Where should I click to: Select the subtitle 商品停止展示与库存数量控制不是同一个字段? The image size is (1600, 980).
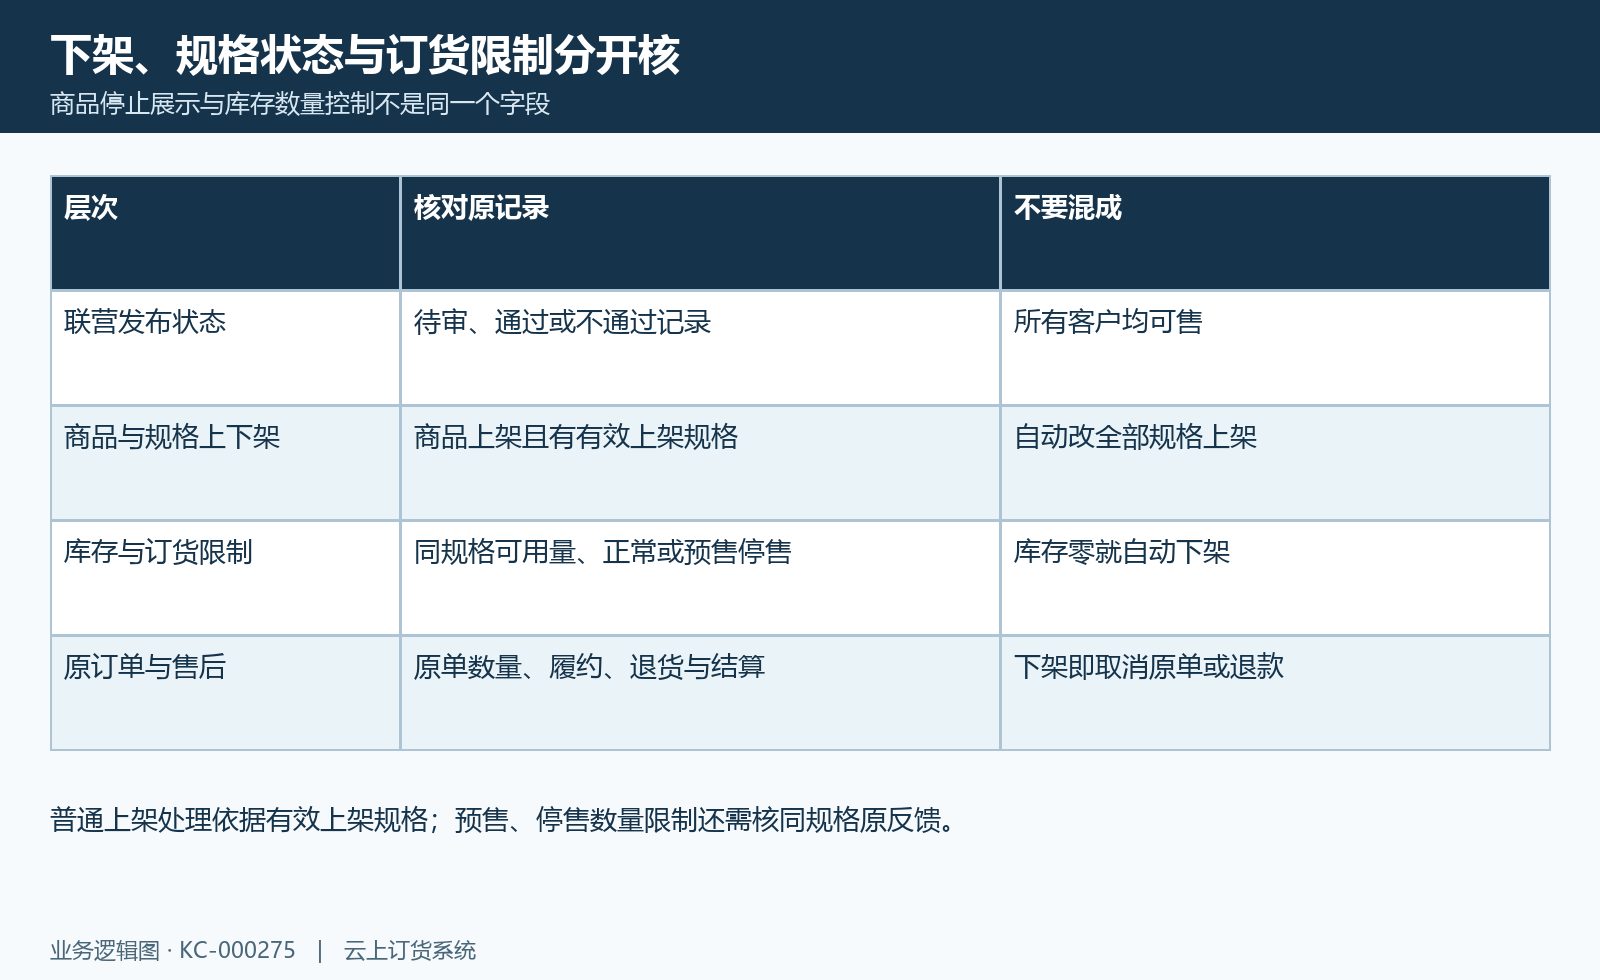300,104
